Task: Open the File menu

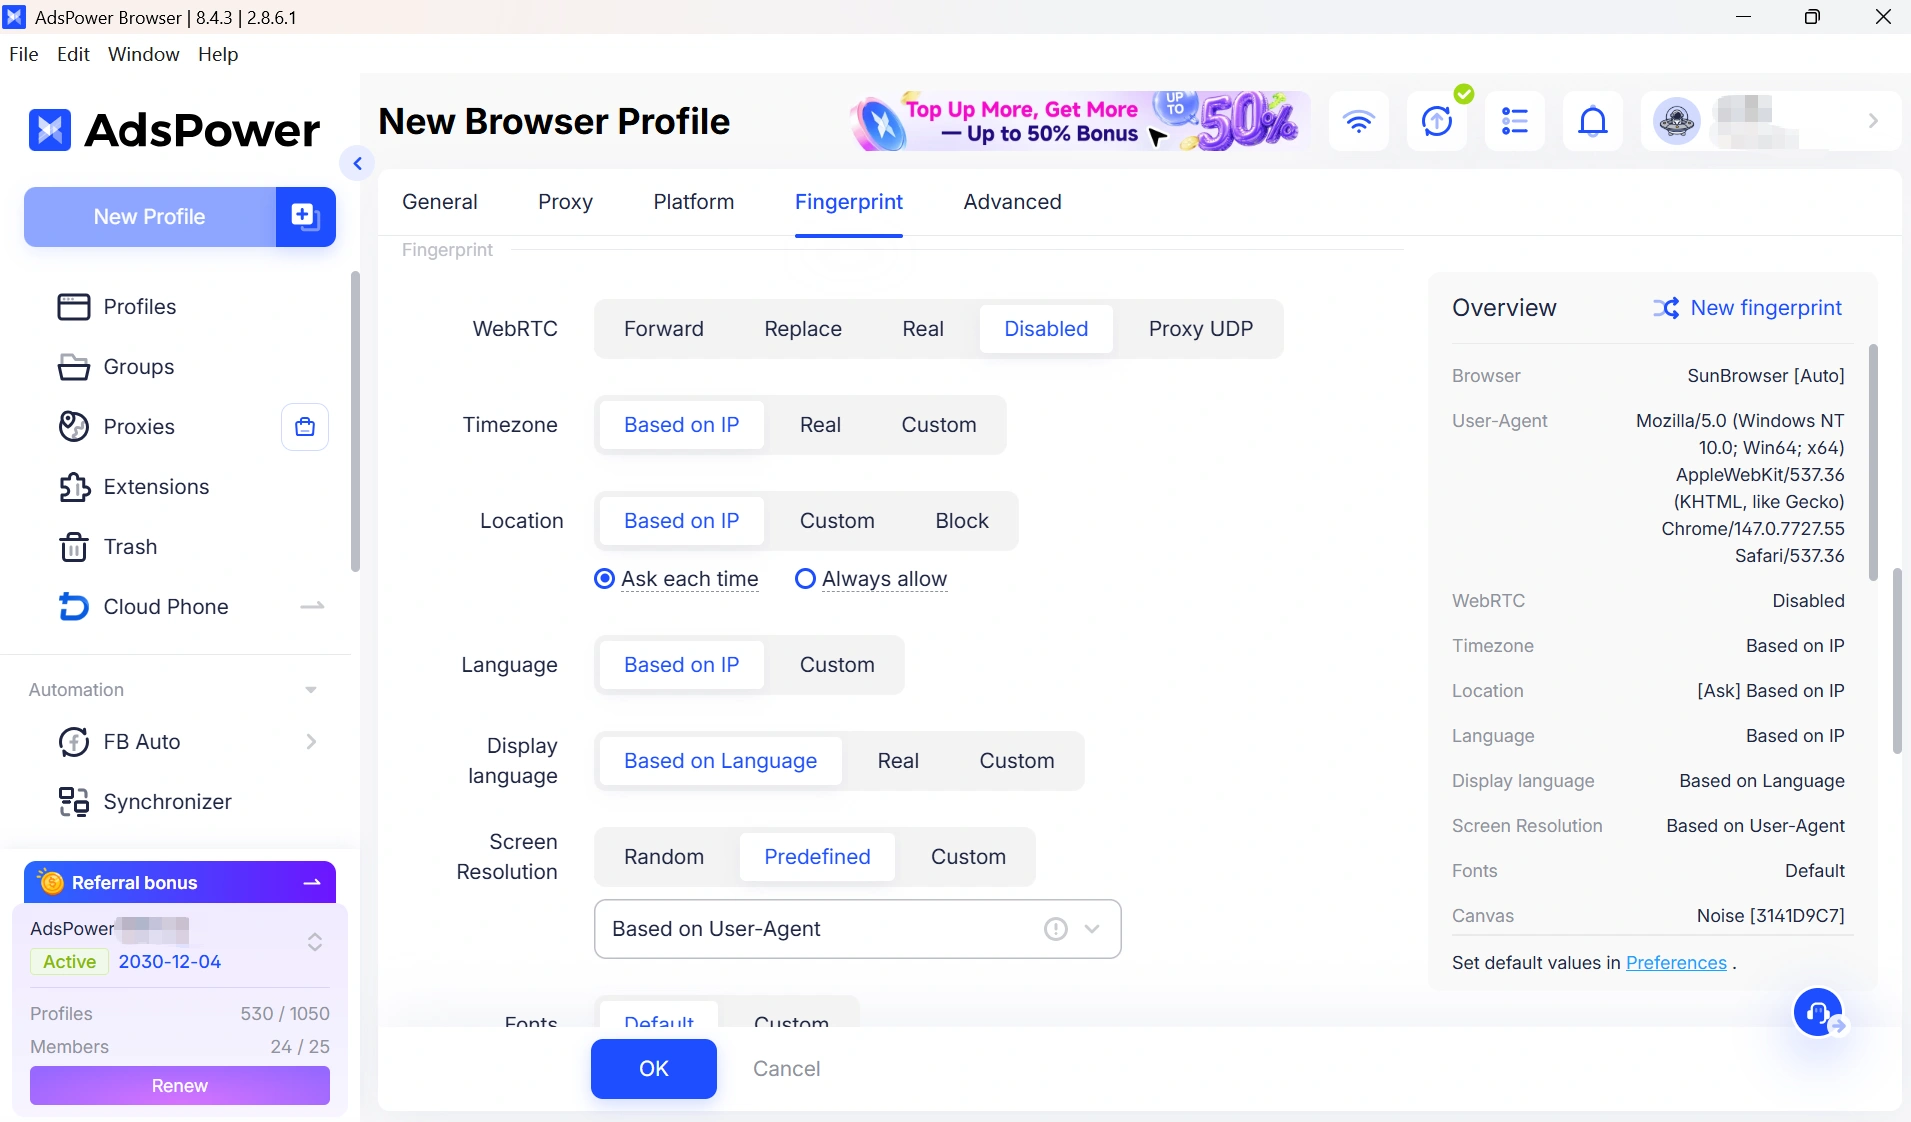Action: click(x=23, y=54)
